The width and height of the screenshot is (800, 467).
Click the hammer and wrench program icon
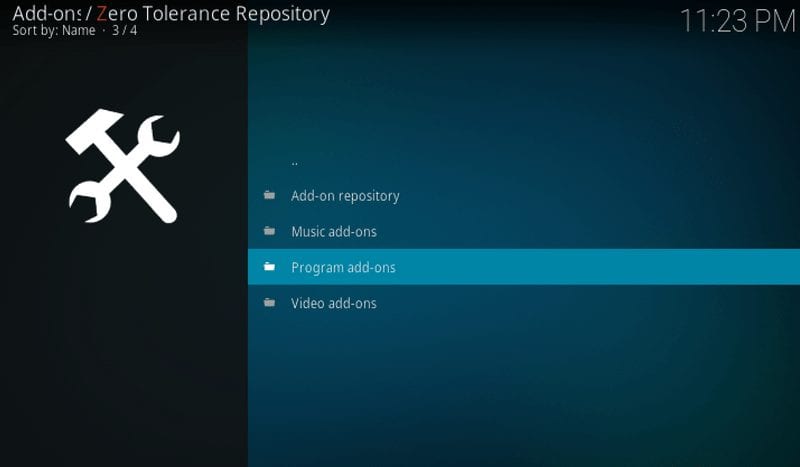click(x=122, y=166)
